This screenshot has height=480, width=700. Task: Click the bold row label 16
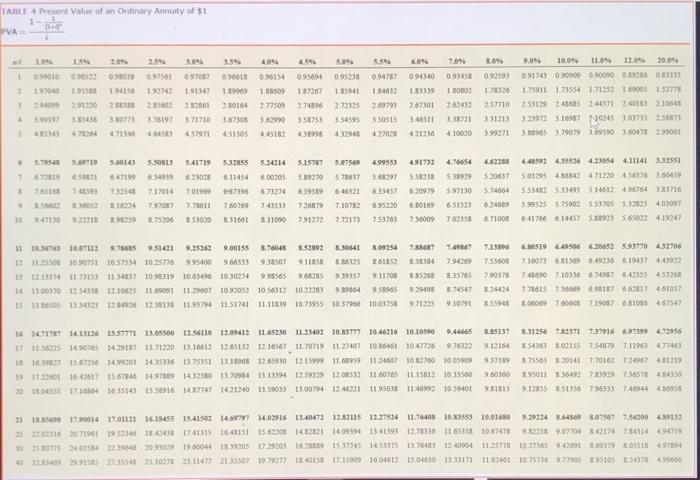[19, 334]
